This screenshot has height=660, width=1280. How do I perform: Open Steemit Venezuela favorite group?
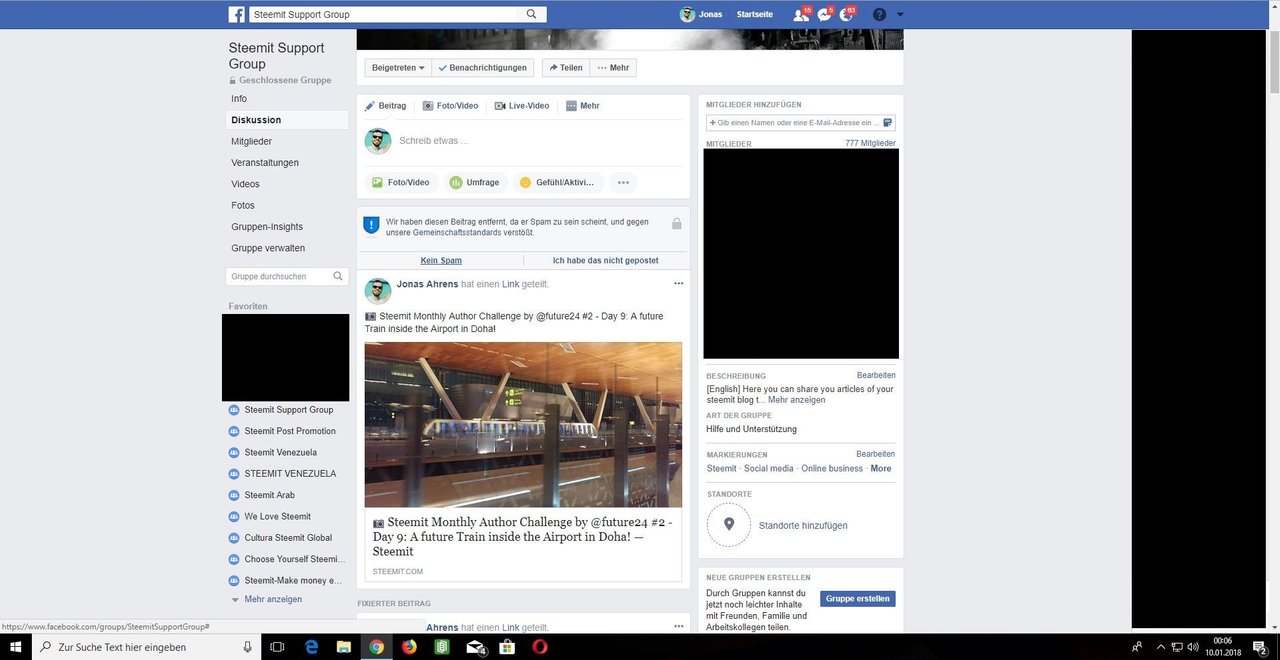tap(280, 453)
